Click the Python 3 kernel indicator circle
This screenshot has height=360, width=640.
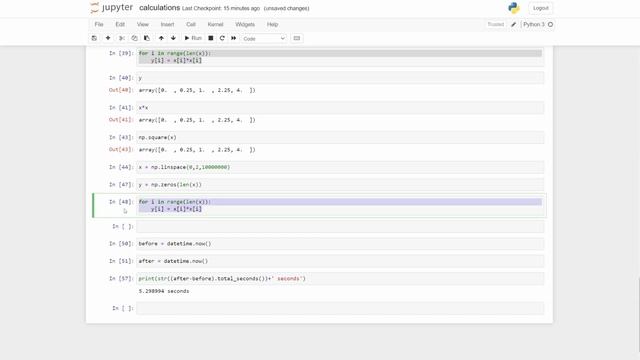click(x=550, y=24)
